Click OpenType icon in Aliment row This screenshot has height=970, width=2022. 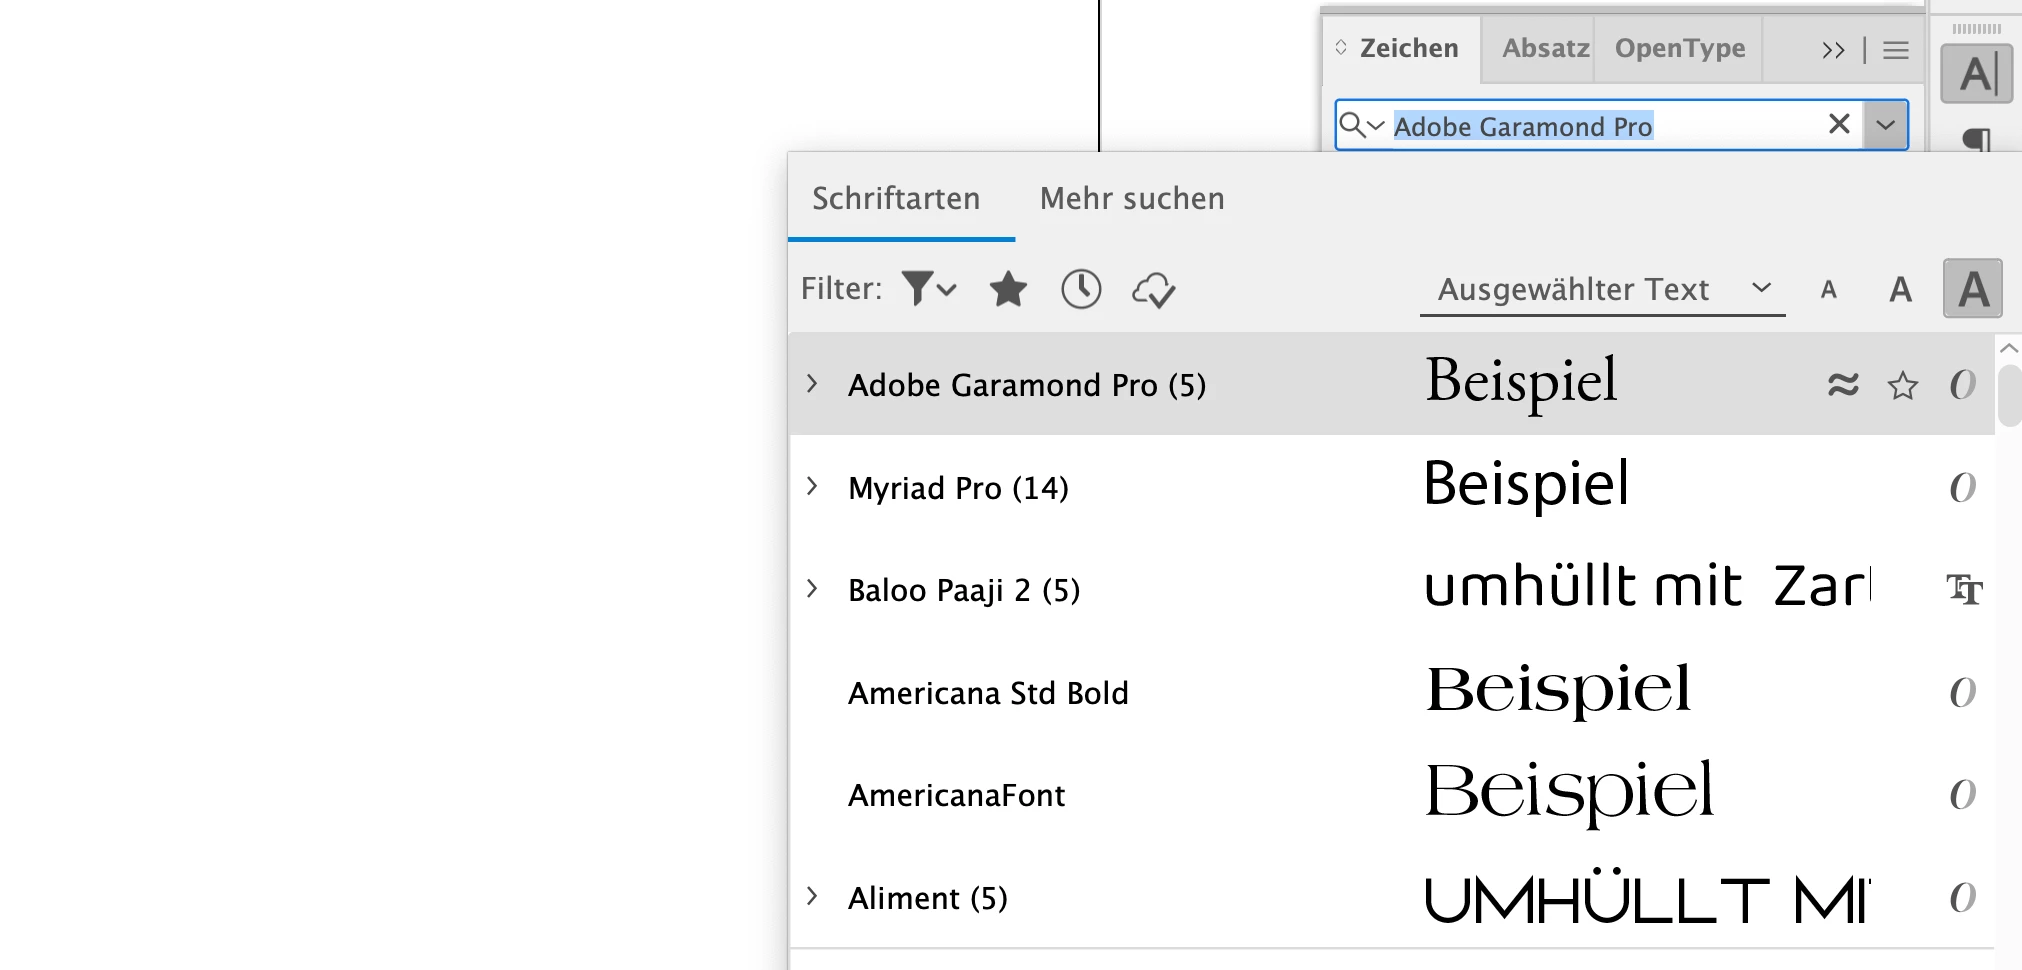click(x=1963, y=897)
